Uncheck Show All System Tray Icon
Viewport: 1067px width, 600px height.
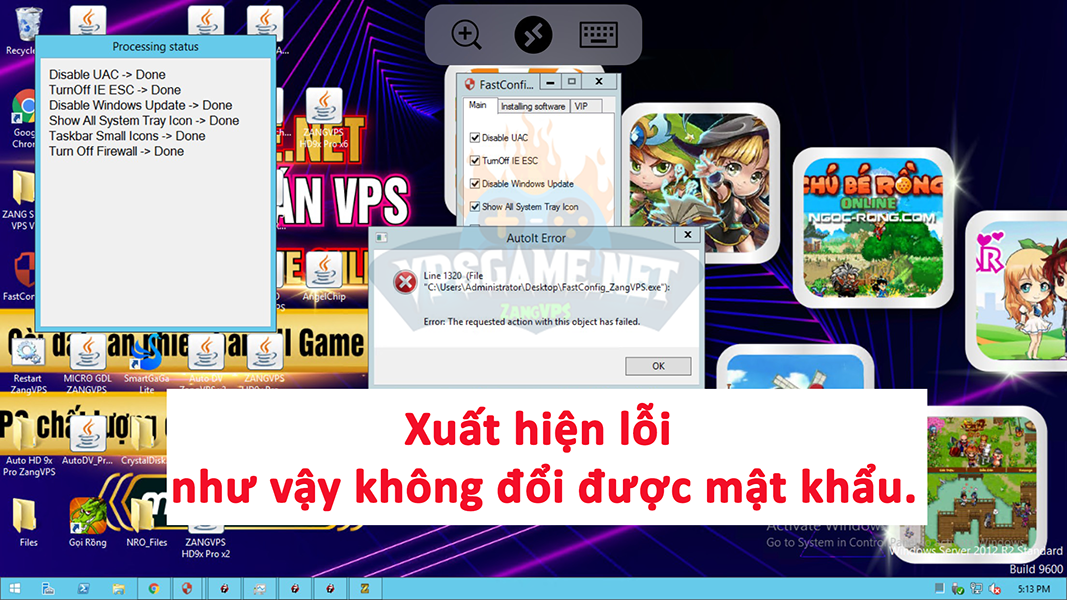(475, 207)
